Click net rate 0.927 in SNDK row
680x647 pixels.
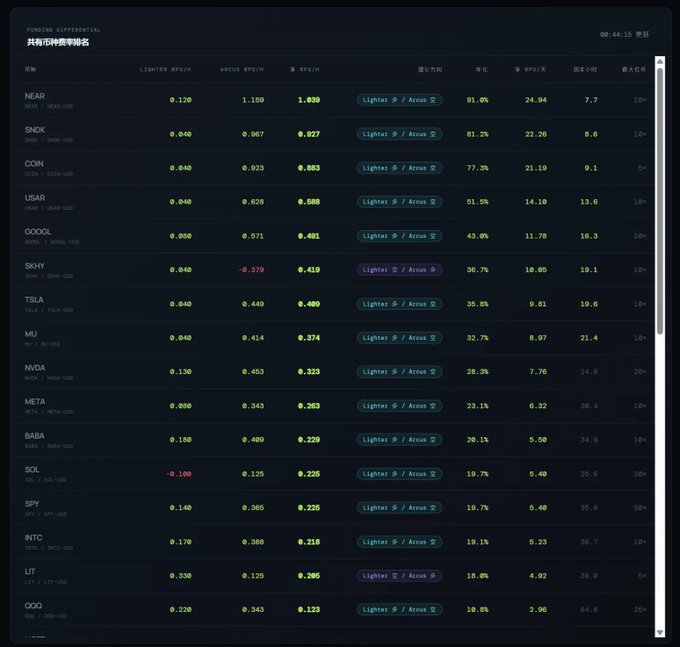[309, 134]
